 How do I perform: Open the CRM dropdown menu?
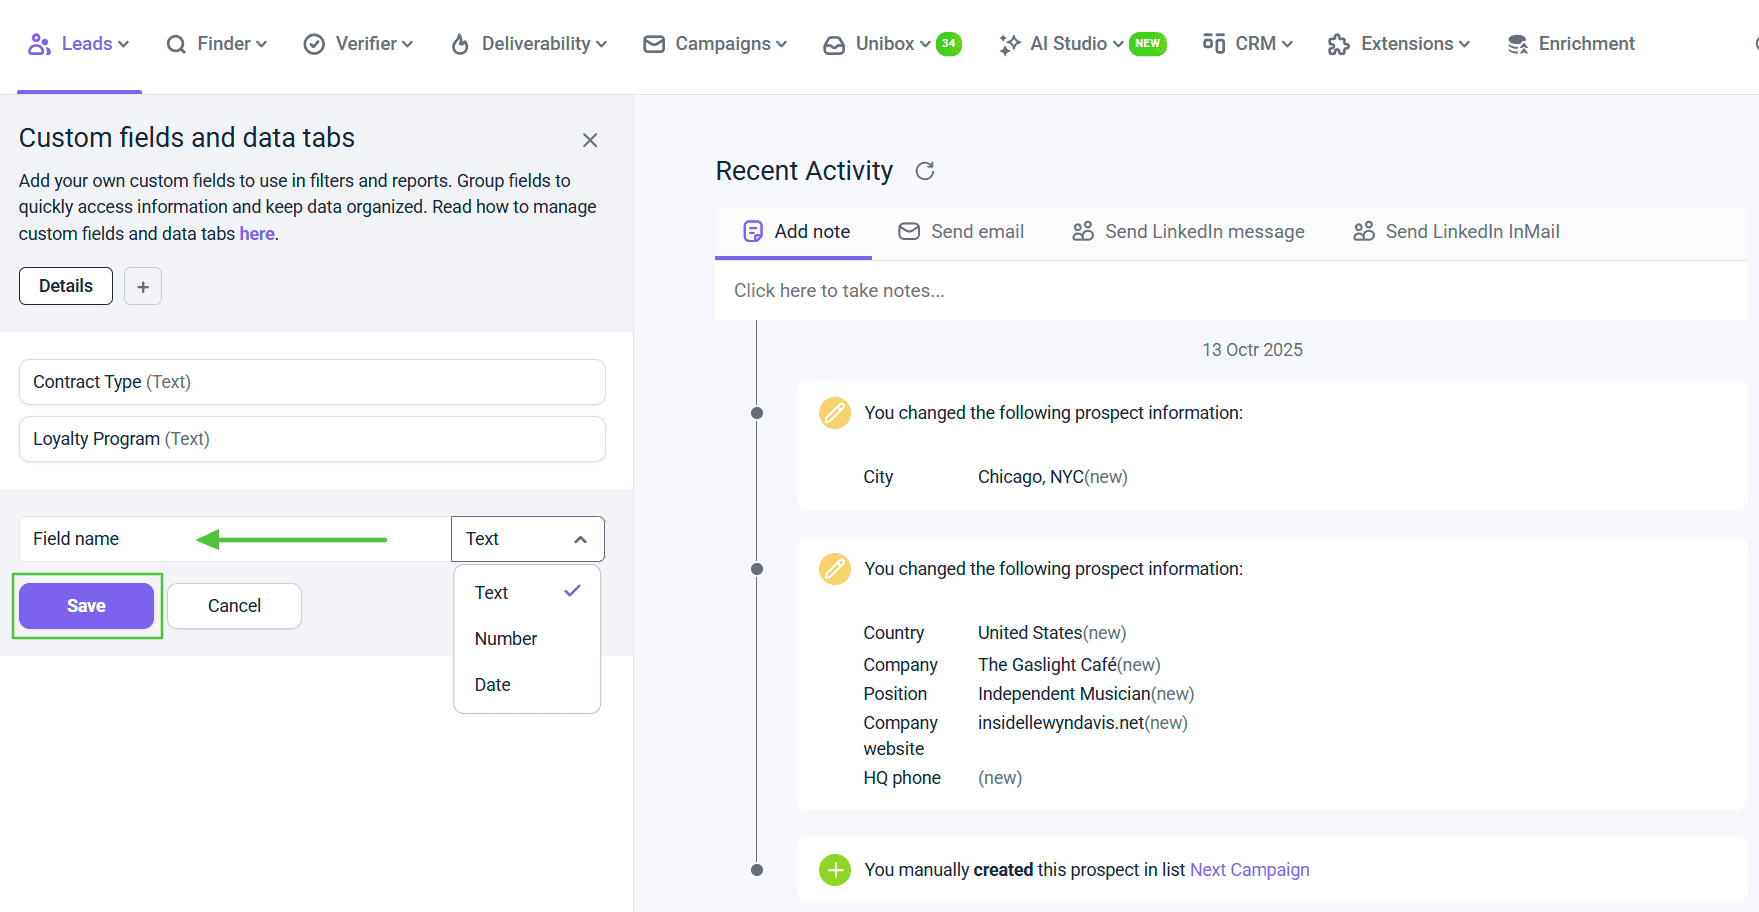[x=1248, y=44]
